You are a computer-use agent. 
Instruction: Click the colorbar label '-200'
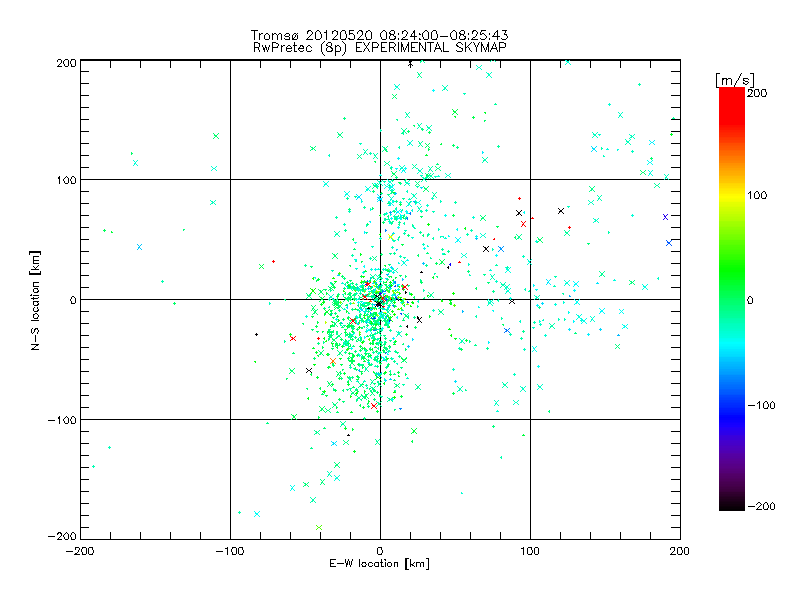(761, 506)
